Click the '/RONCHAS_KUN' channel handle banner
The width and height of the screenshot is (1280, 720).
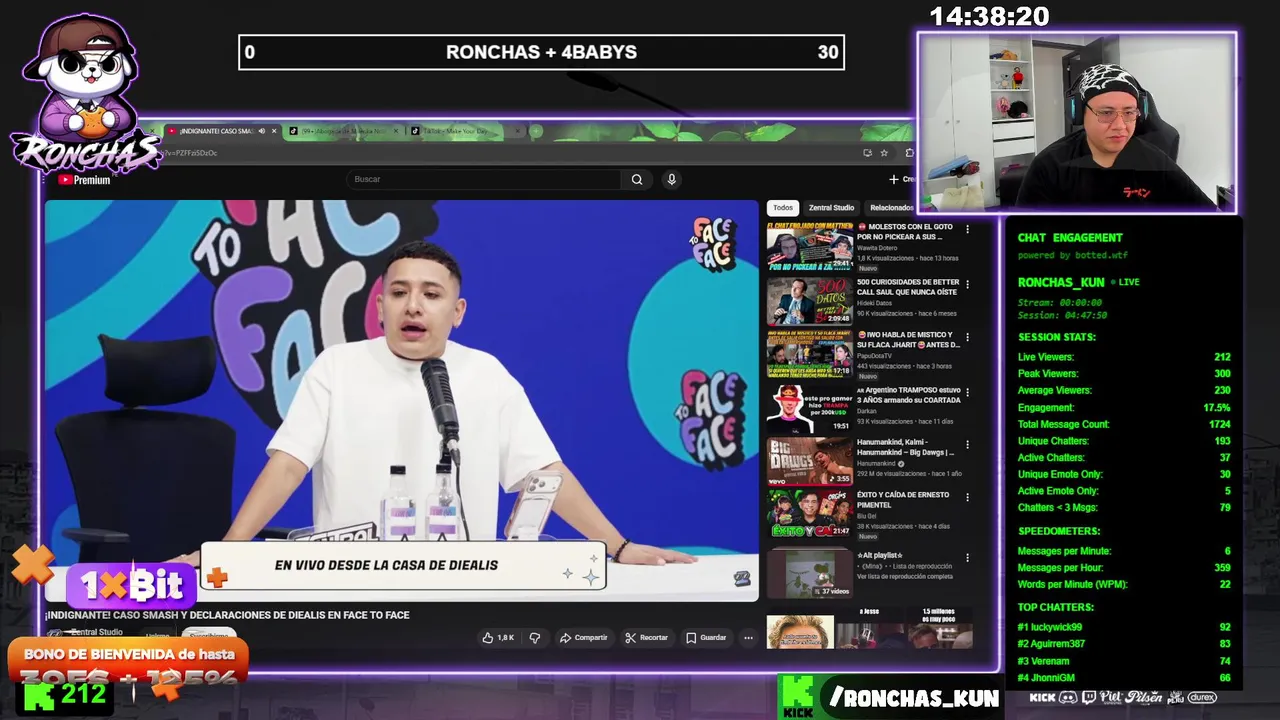pyautogui.click(x=912, y=698)
